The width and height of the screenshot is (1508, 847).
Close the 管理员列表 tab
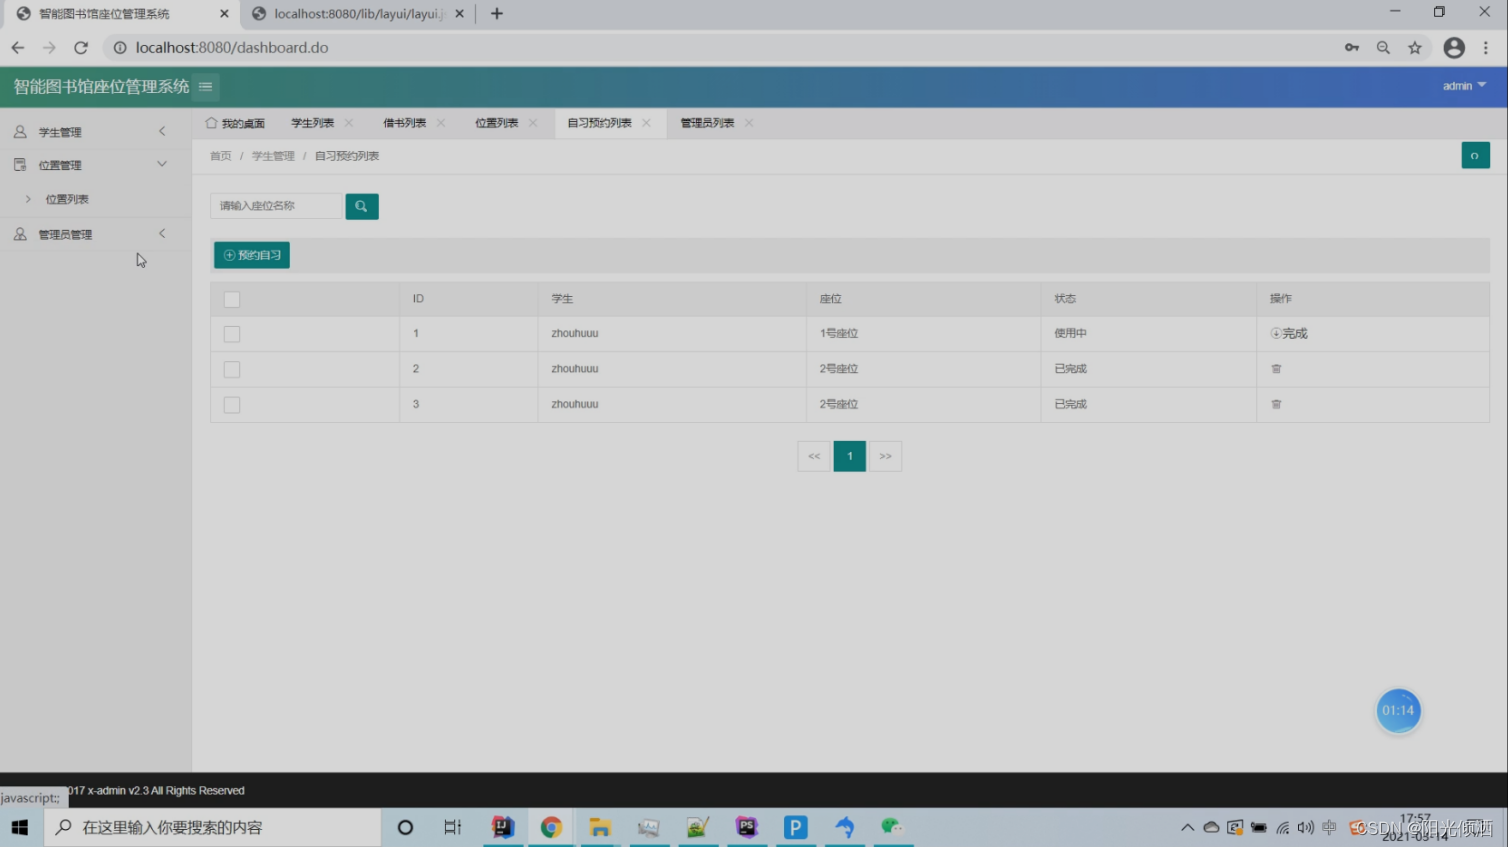(749, 123)
